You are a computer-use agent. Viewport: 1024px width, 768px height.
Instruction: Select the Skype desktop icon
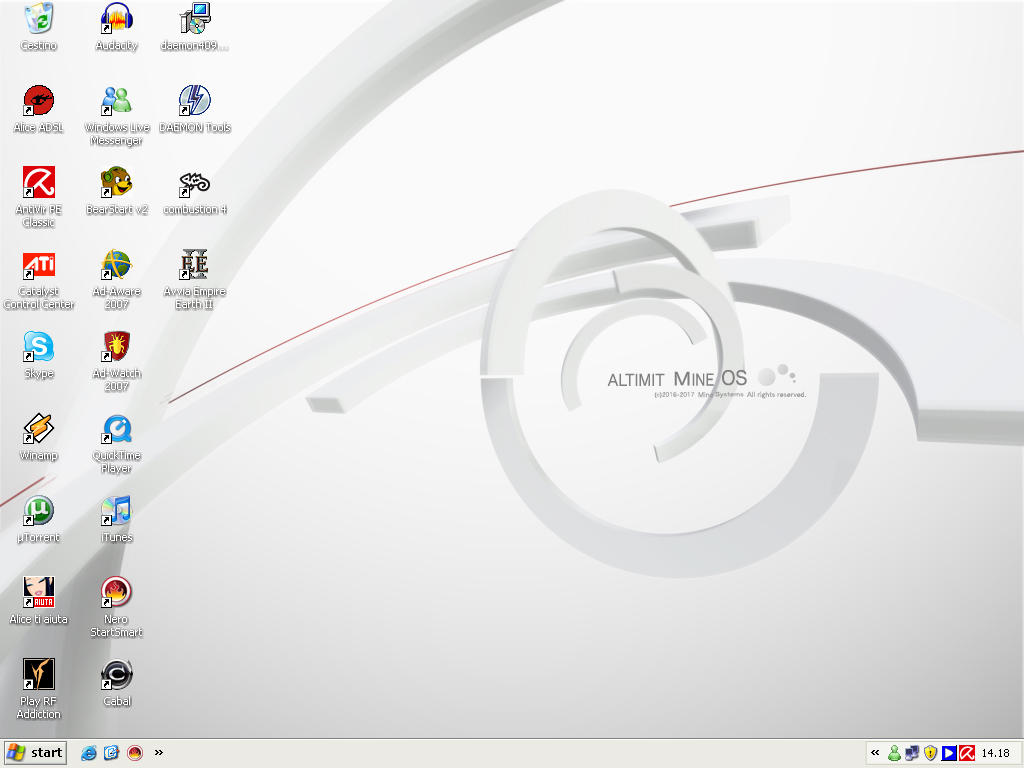[x=38, y=347]
